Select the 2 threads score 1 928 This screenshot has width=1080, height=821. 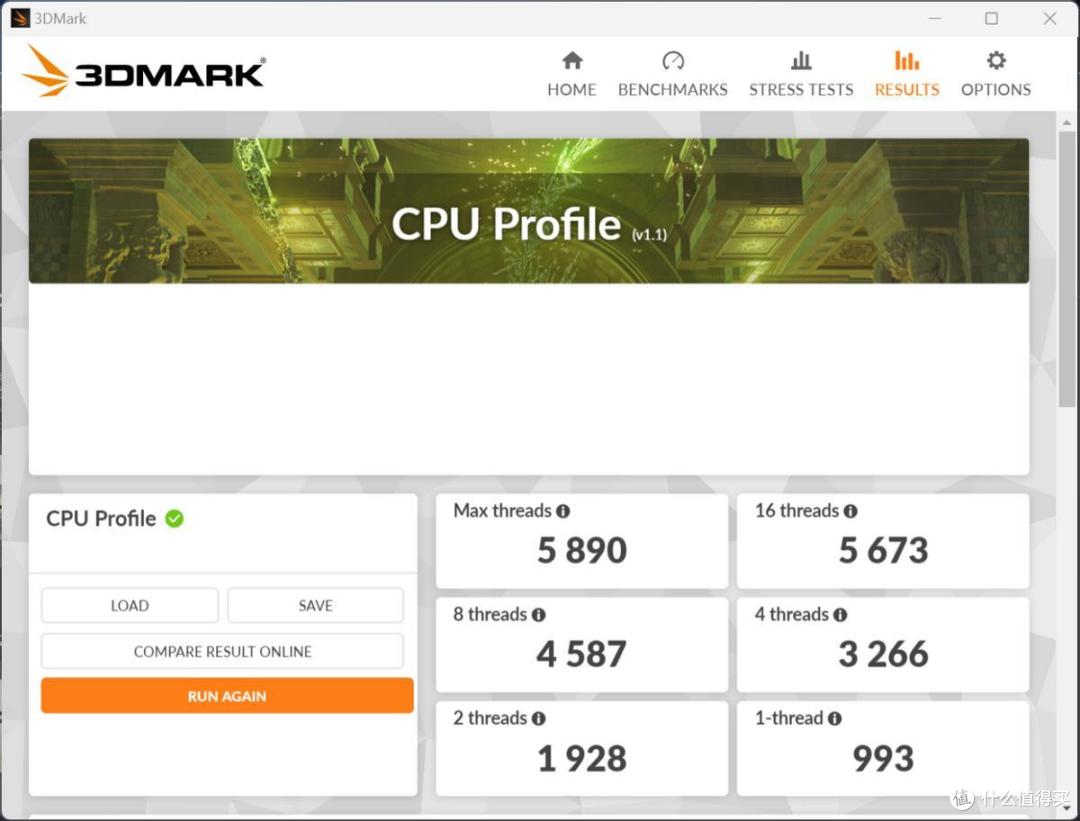pos(582,758)
